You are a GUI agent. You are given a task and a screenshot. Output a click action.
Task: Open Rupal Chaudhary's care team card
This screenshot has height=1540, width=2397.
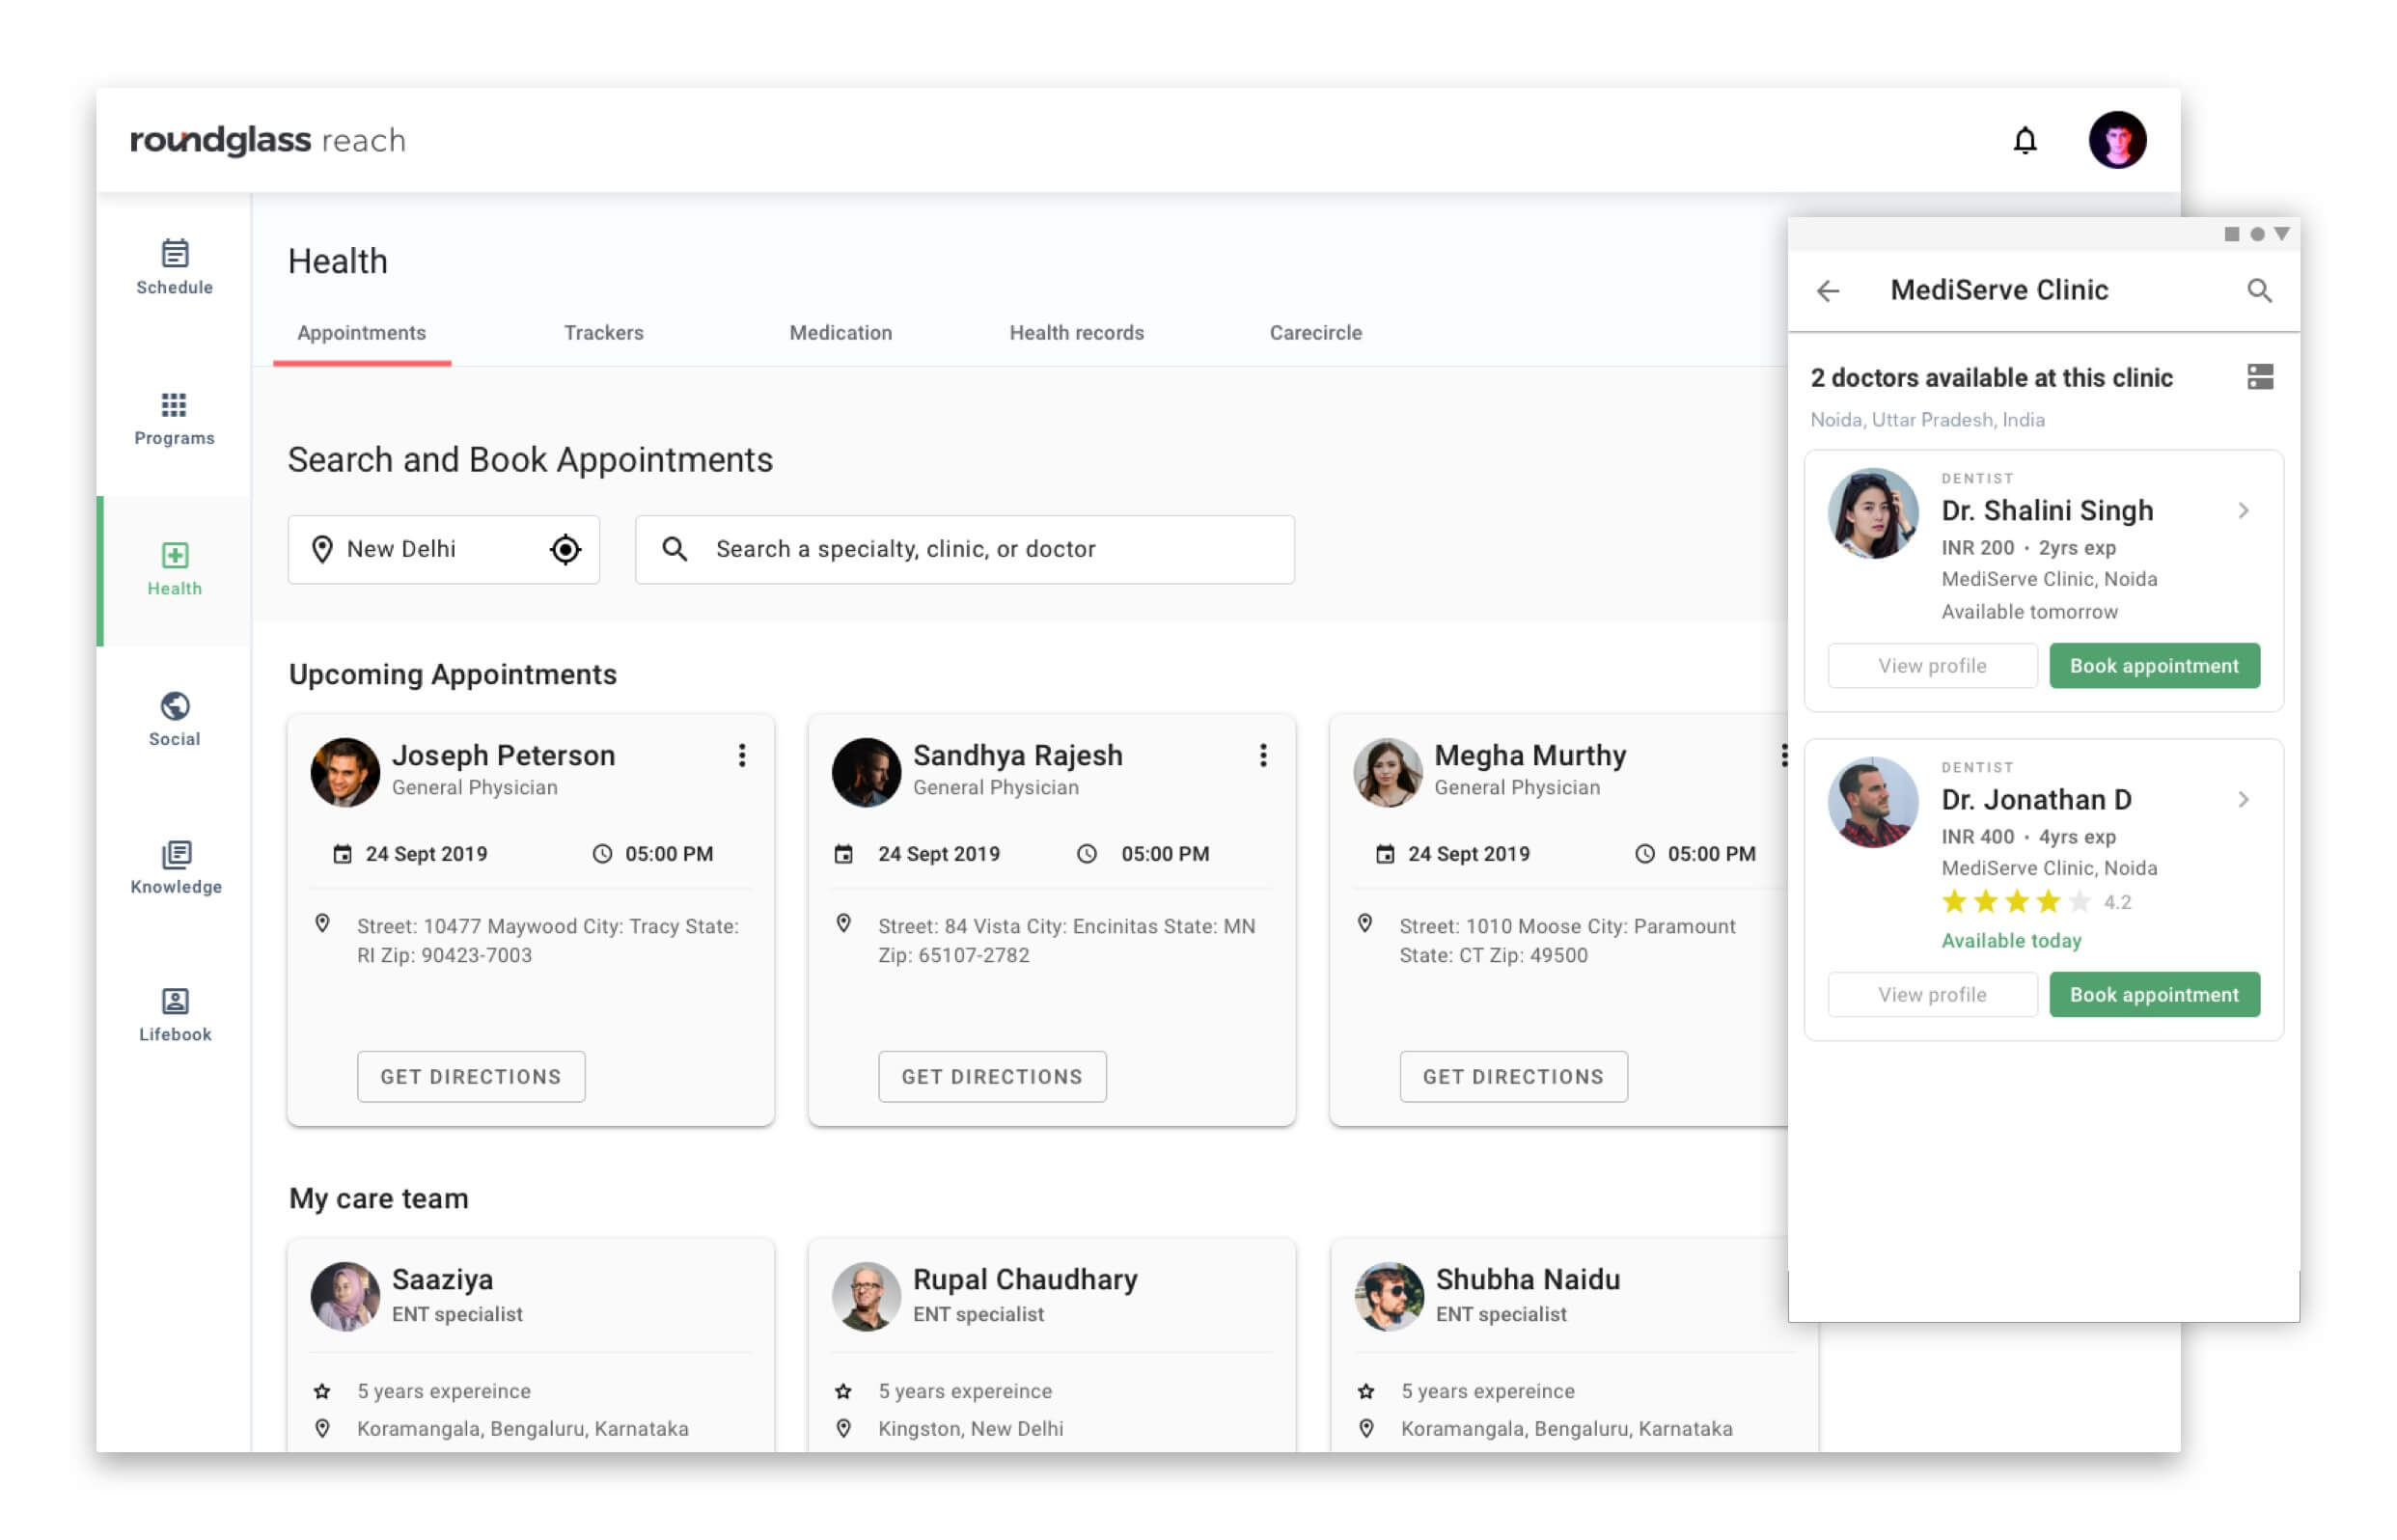coord(1052,1346)
